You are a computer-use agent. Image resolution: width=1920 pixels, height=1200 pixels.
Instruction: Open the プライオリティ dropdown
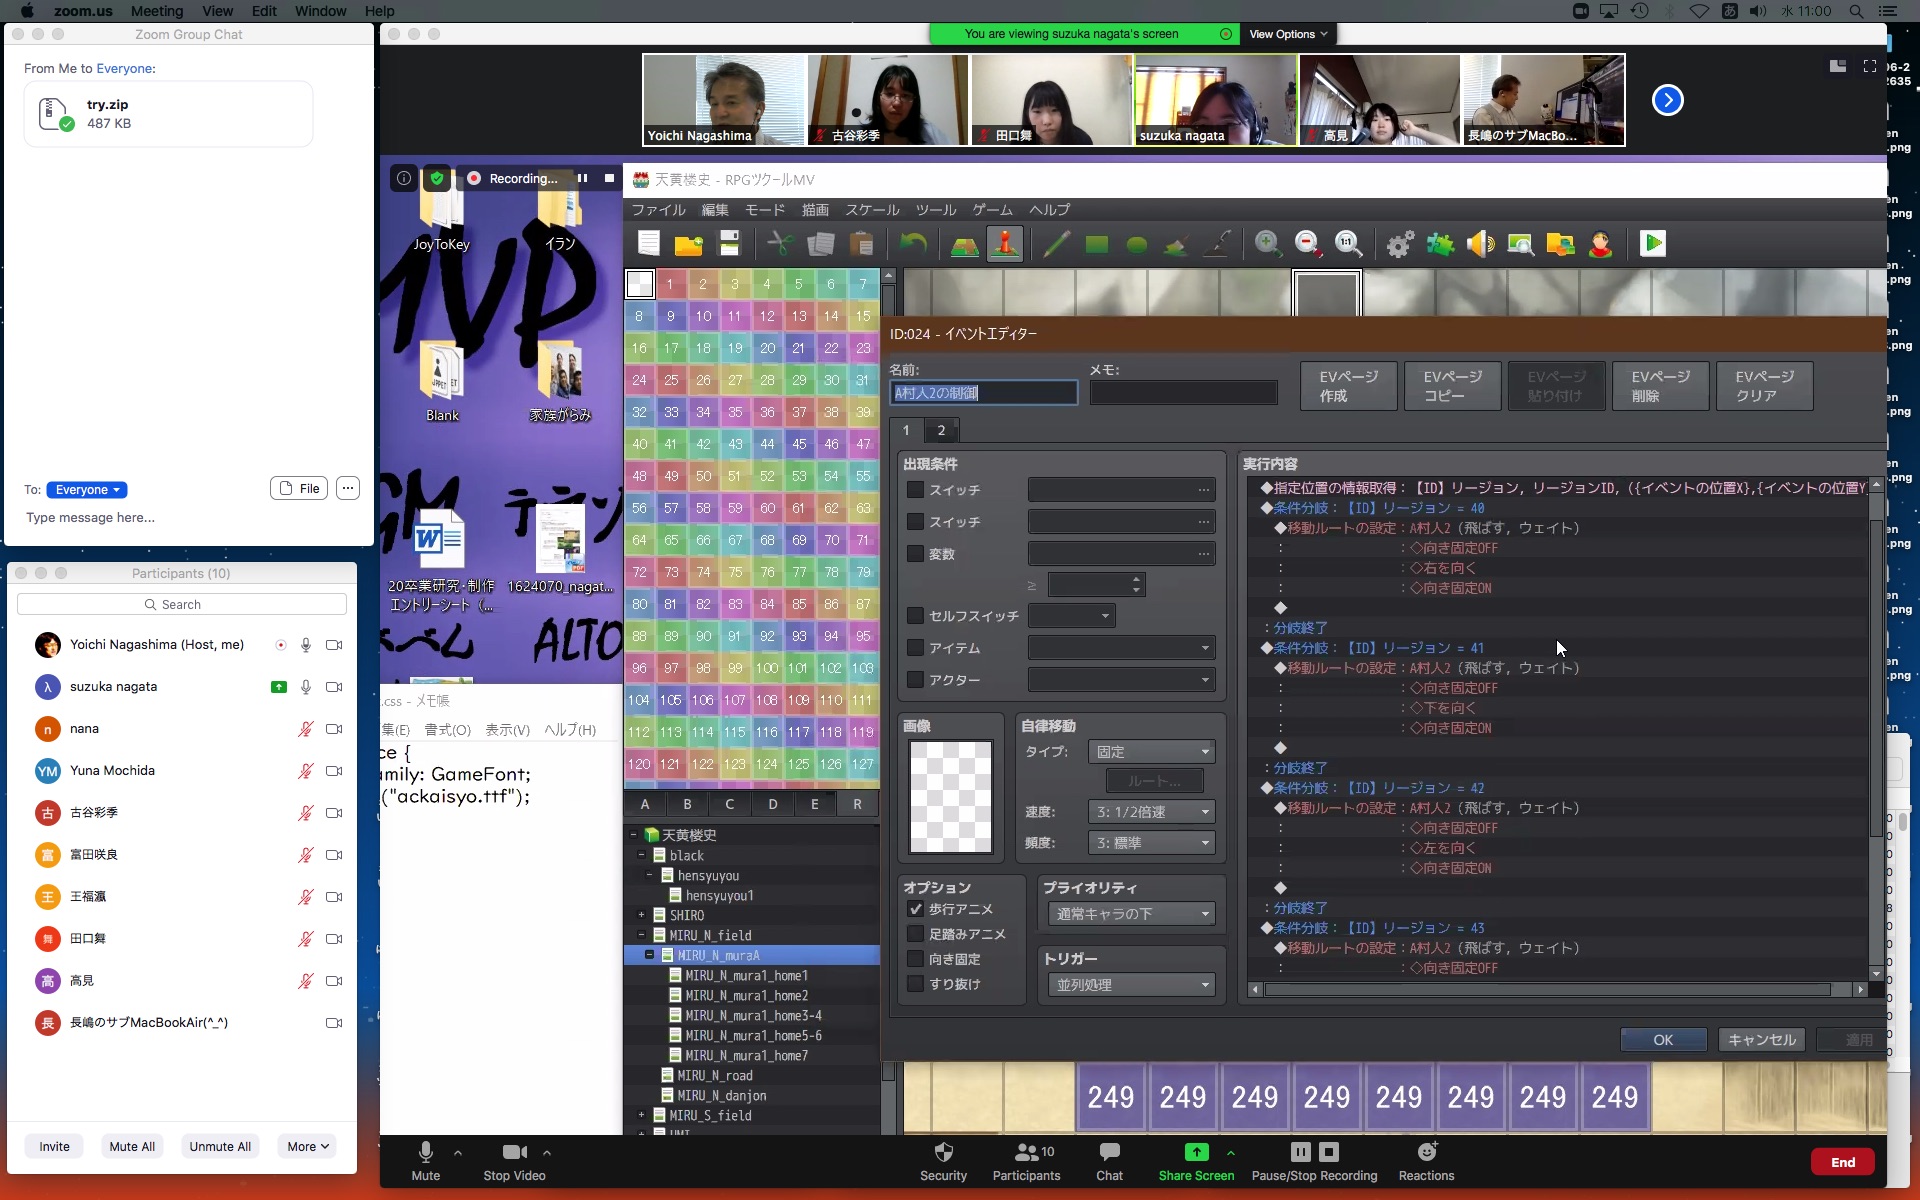click(1131, 914)
